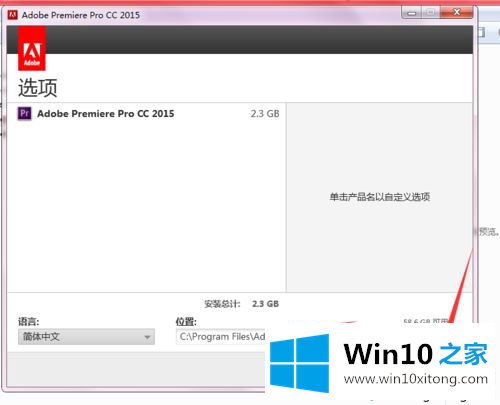Click the red Adobe logo
The height and width of the screenshot is (405, 500).
(32, 49)
